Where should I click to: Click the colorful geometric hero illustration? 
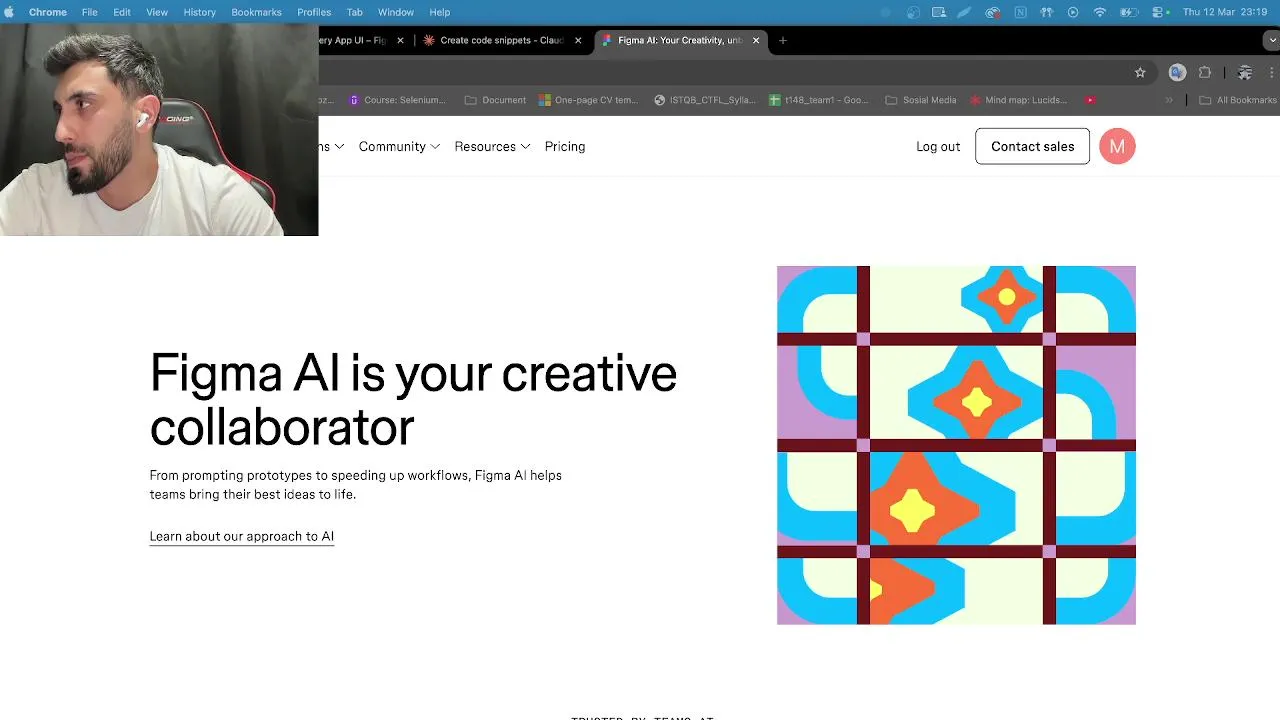pyautogui.click(x=956, y=445)
